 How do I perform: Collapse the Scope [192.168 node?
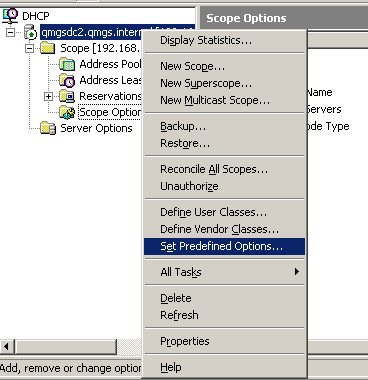[x=30, y=49]
